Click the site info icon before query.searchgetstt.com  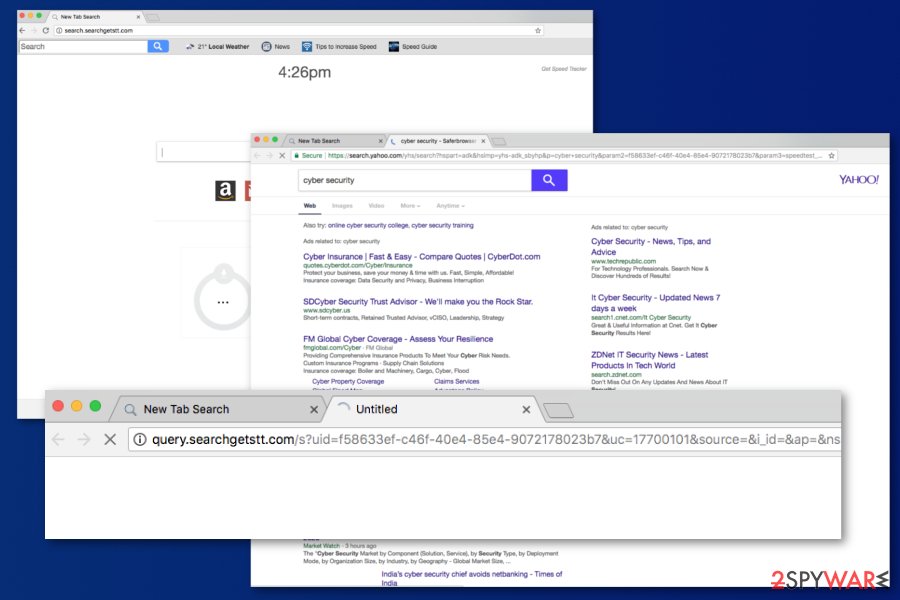[139, 440]
